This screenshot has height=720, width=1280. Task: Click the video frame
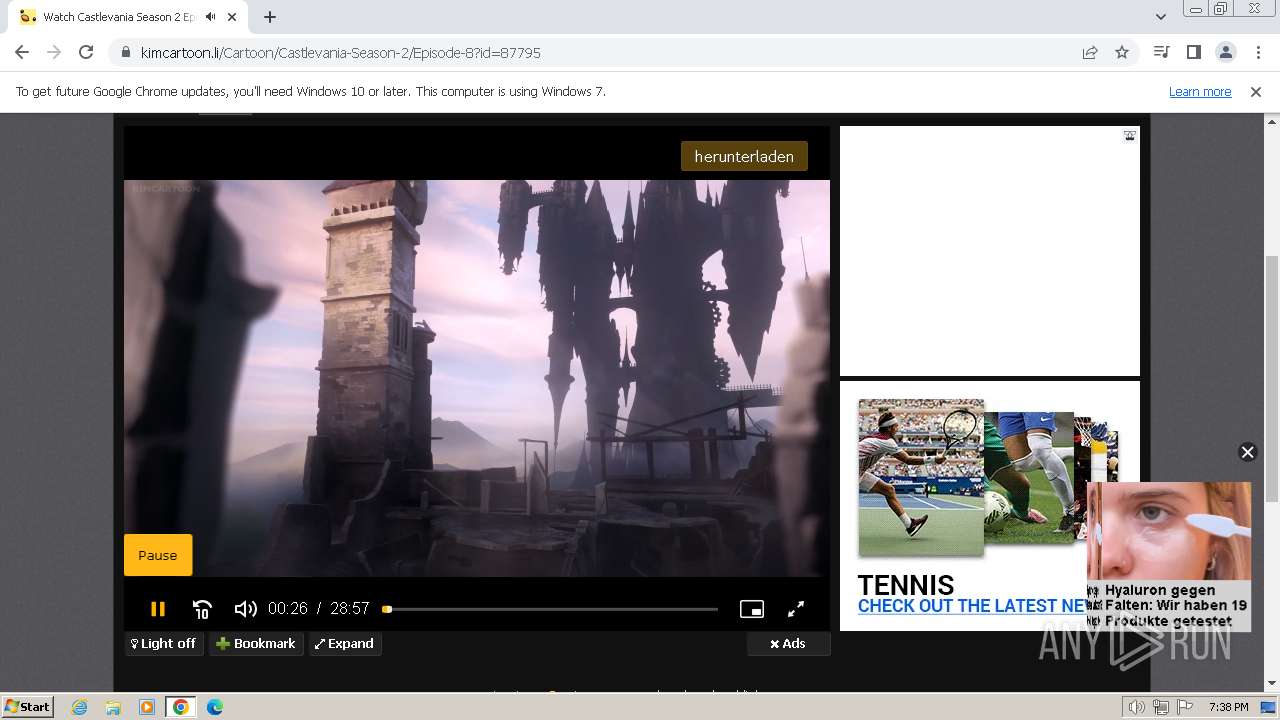pos(477,378)
